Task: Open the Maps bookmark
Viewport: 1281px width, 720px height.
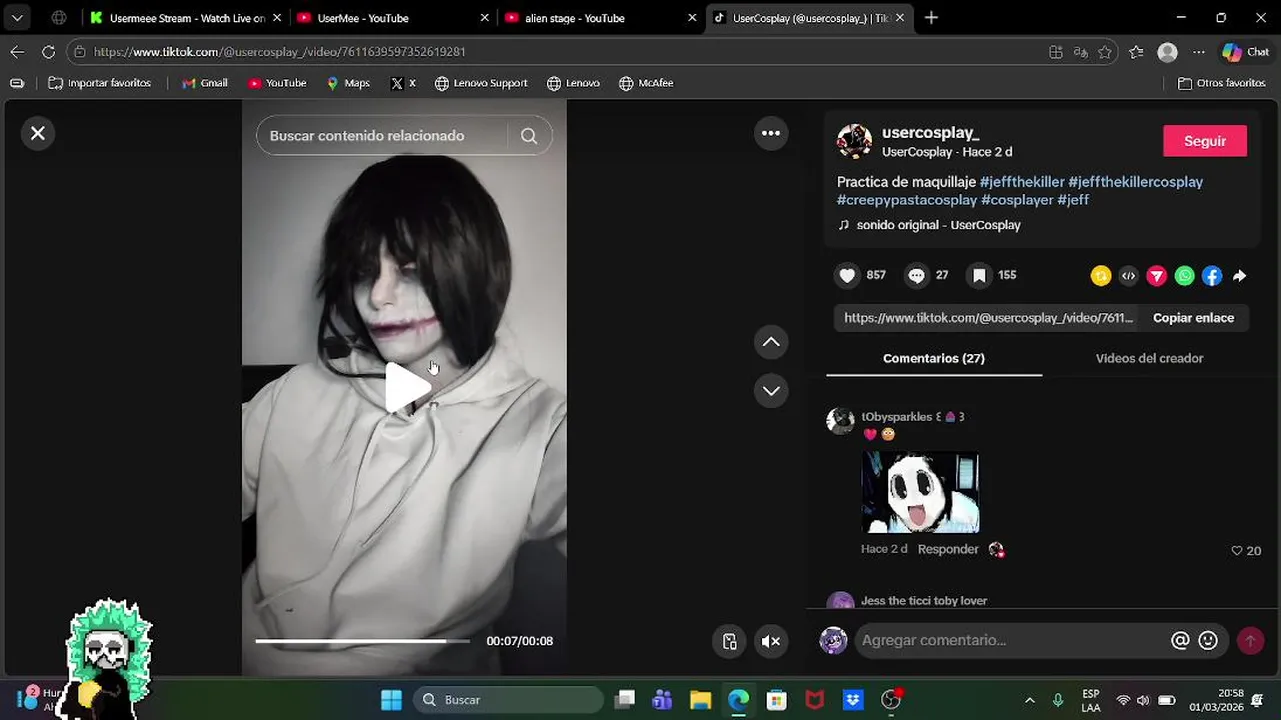Action: pyautogui.click(x=348, y=83)
